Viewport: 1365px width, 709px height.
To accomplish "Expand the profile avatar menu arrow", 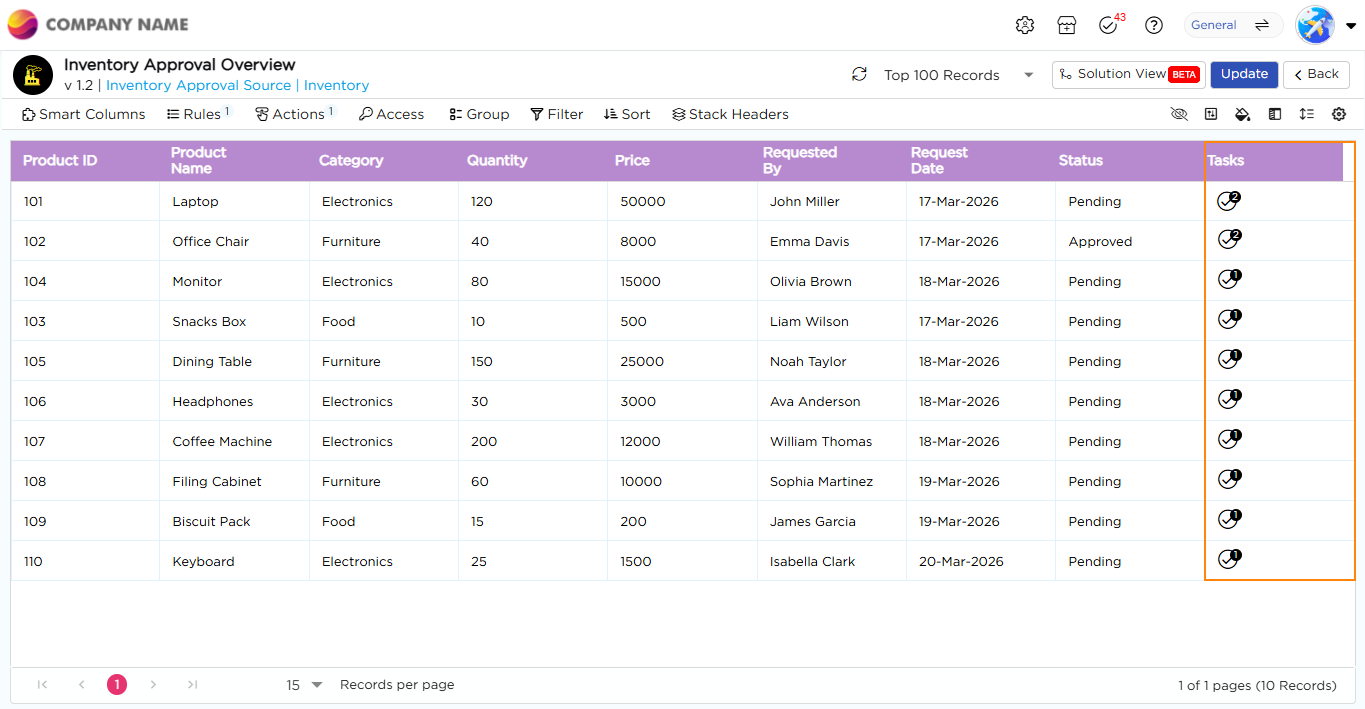I will coord(1351,27).
